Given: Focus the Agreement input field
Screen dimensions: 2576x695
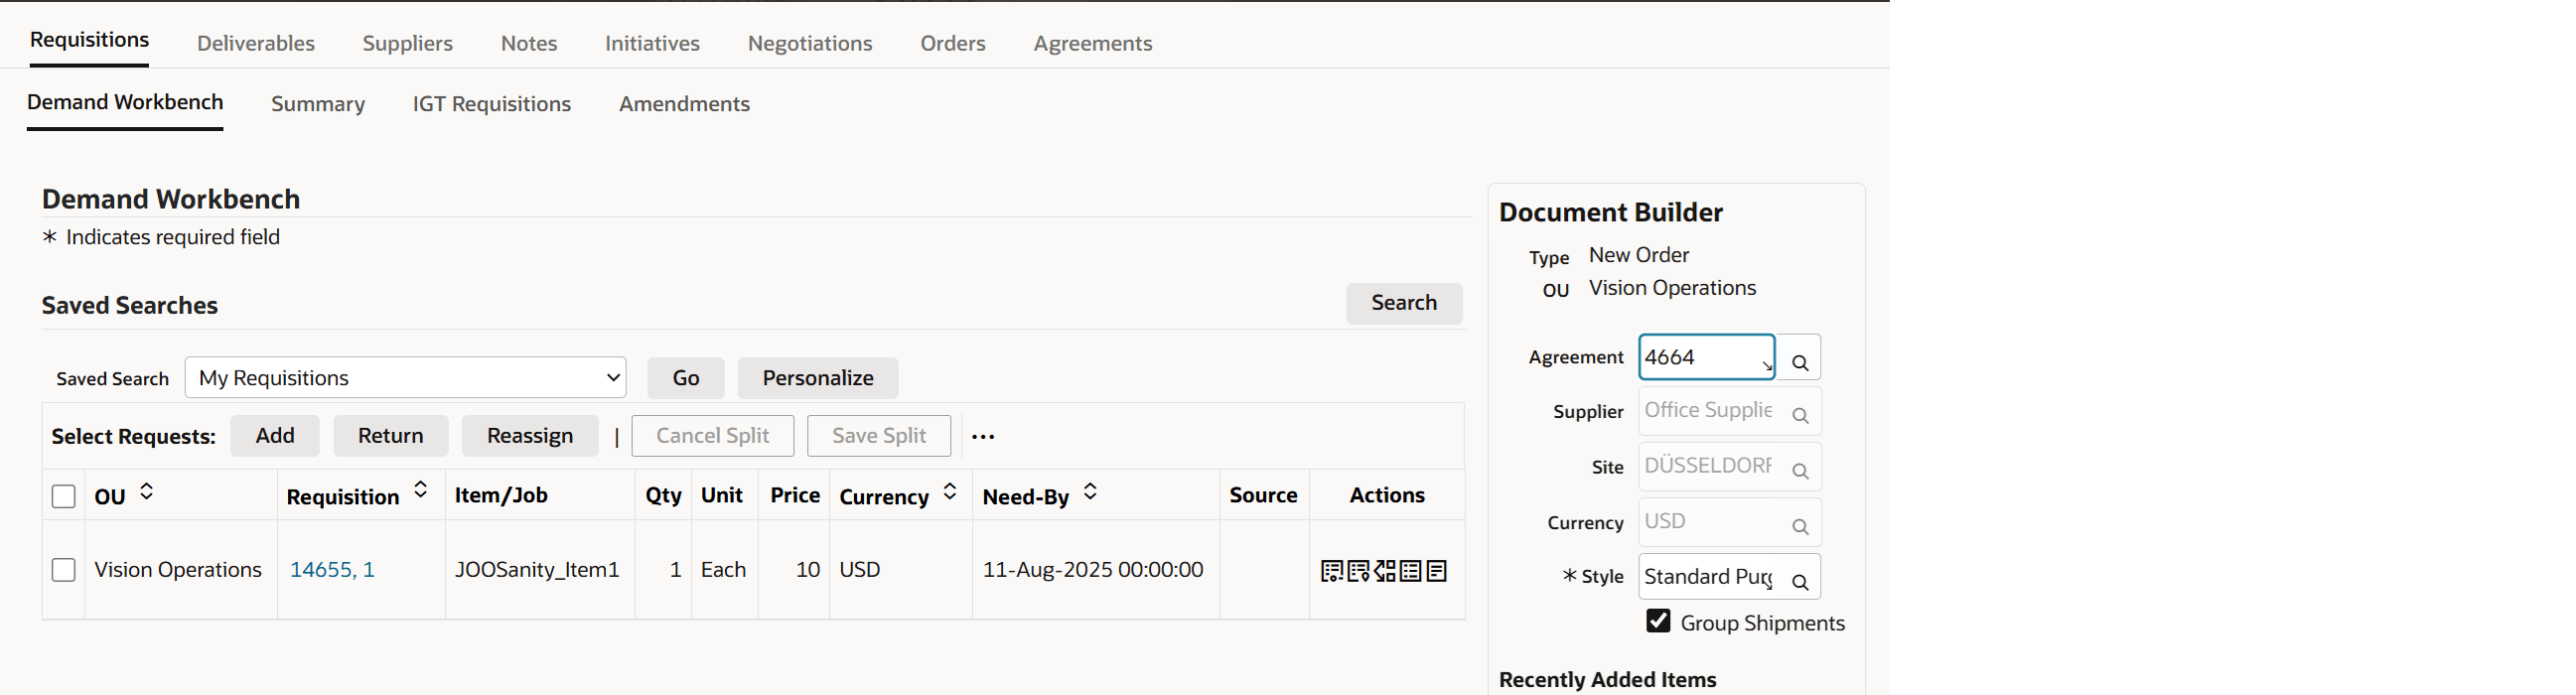Looking at the screenshot, I should [1700, 357].
